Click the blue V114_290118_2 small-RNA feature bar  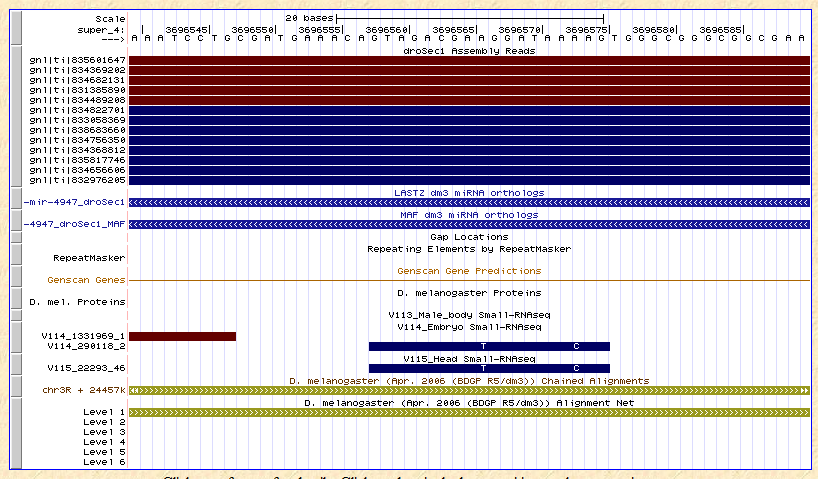[489, 346]
